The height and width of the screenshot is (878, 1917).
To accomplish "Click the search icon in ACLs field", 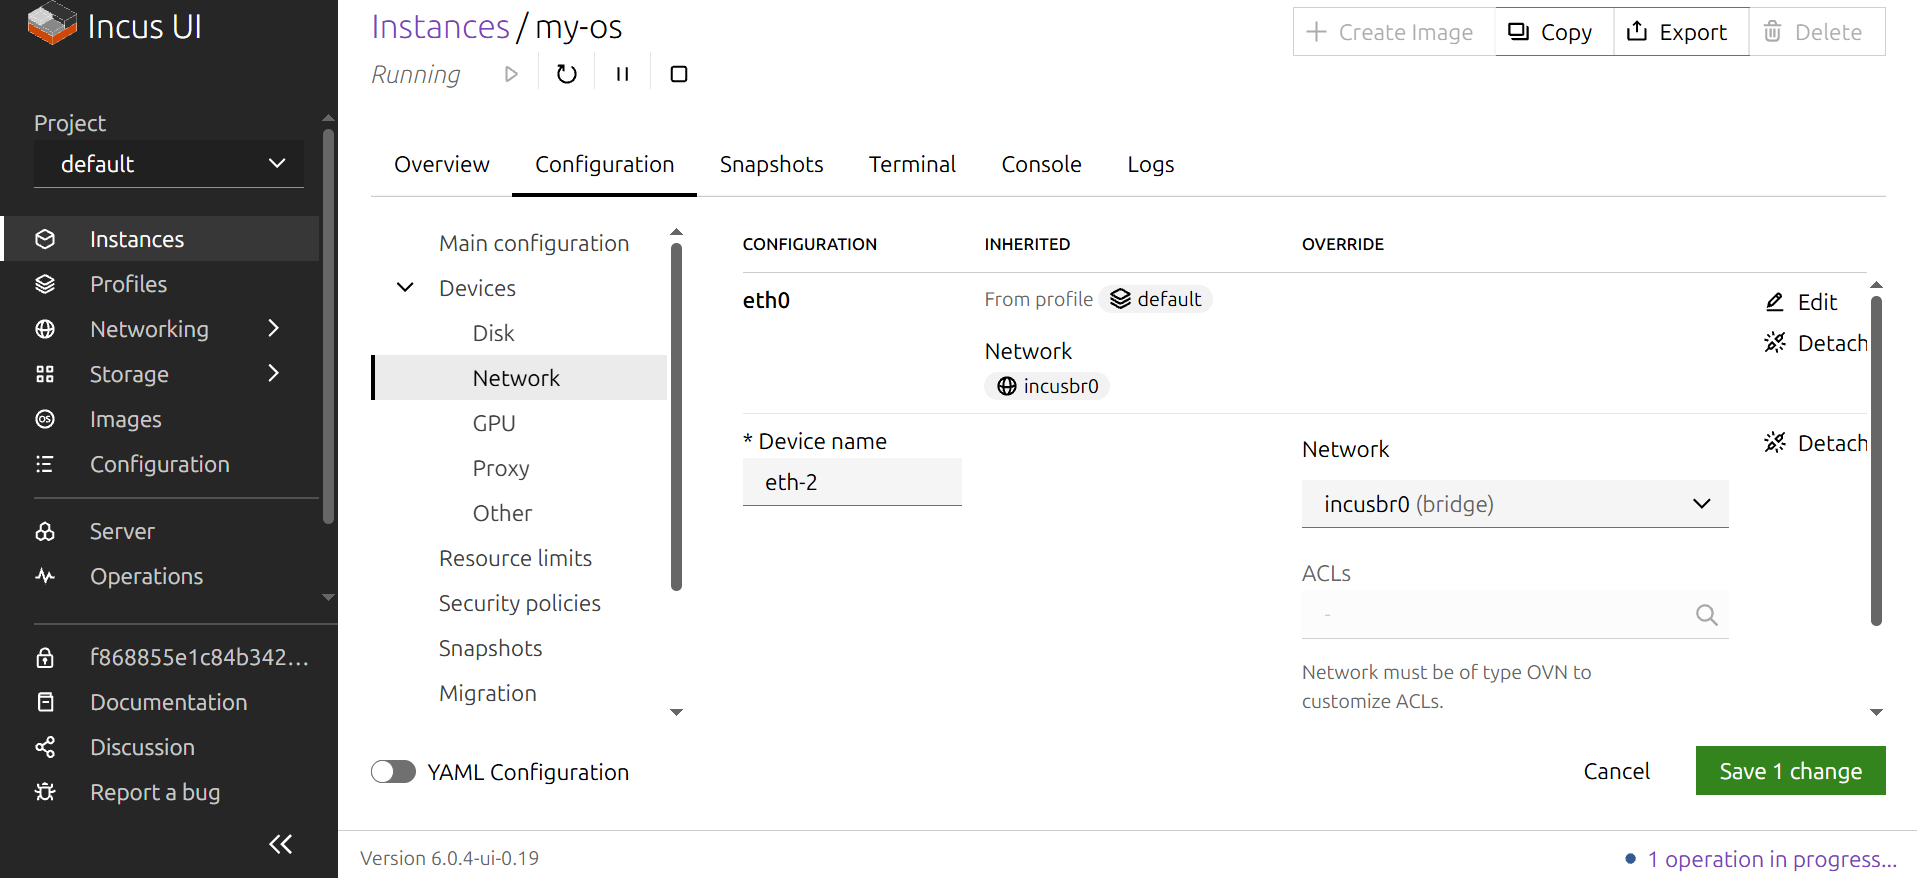I will coord(1706,615).
